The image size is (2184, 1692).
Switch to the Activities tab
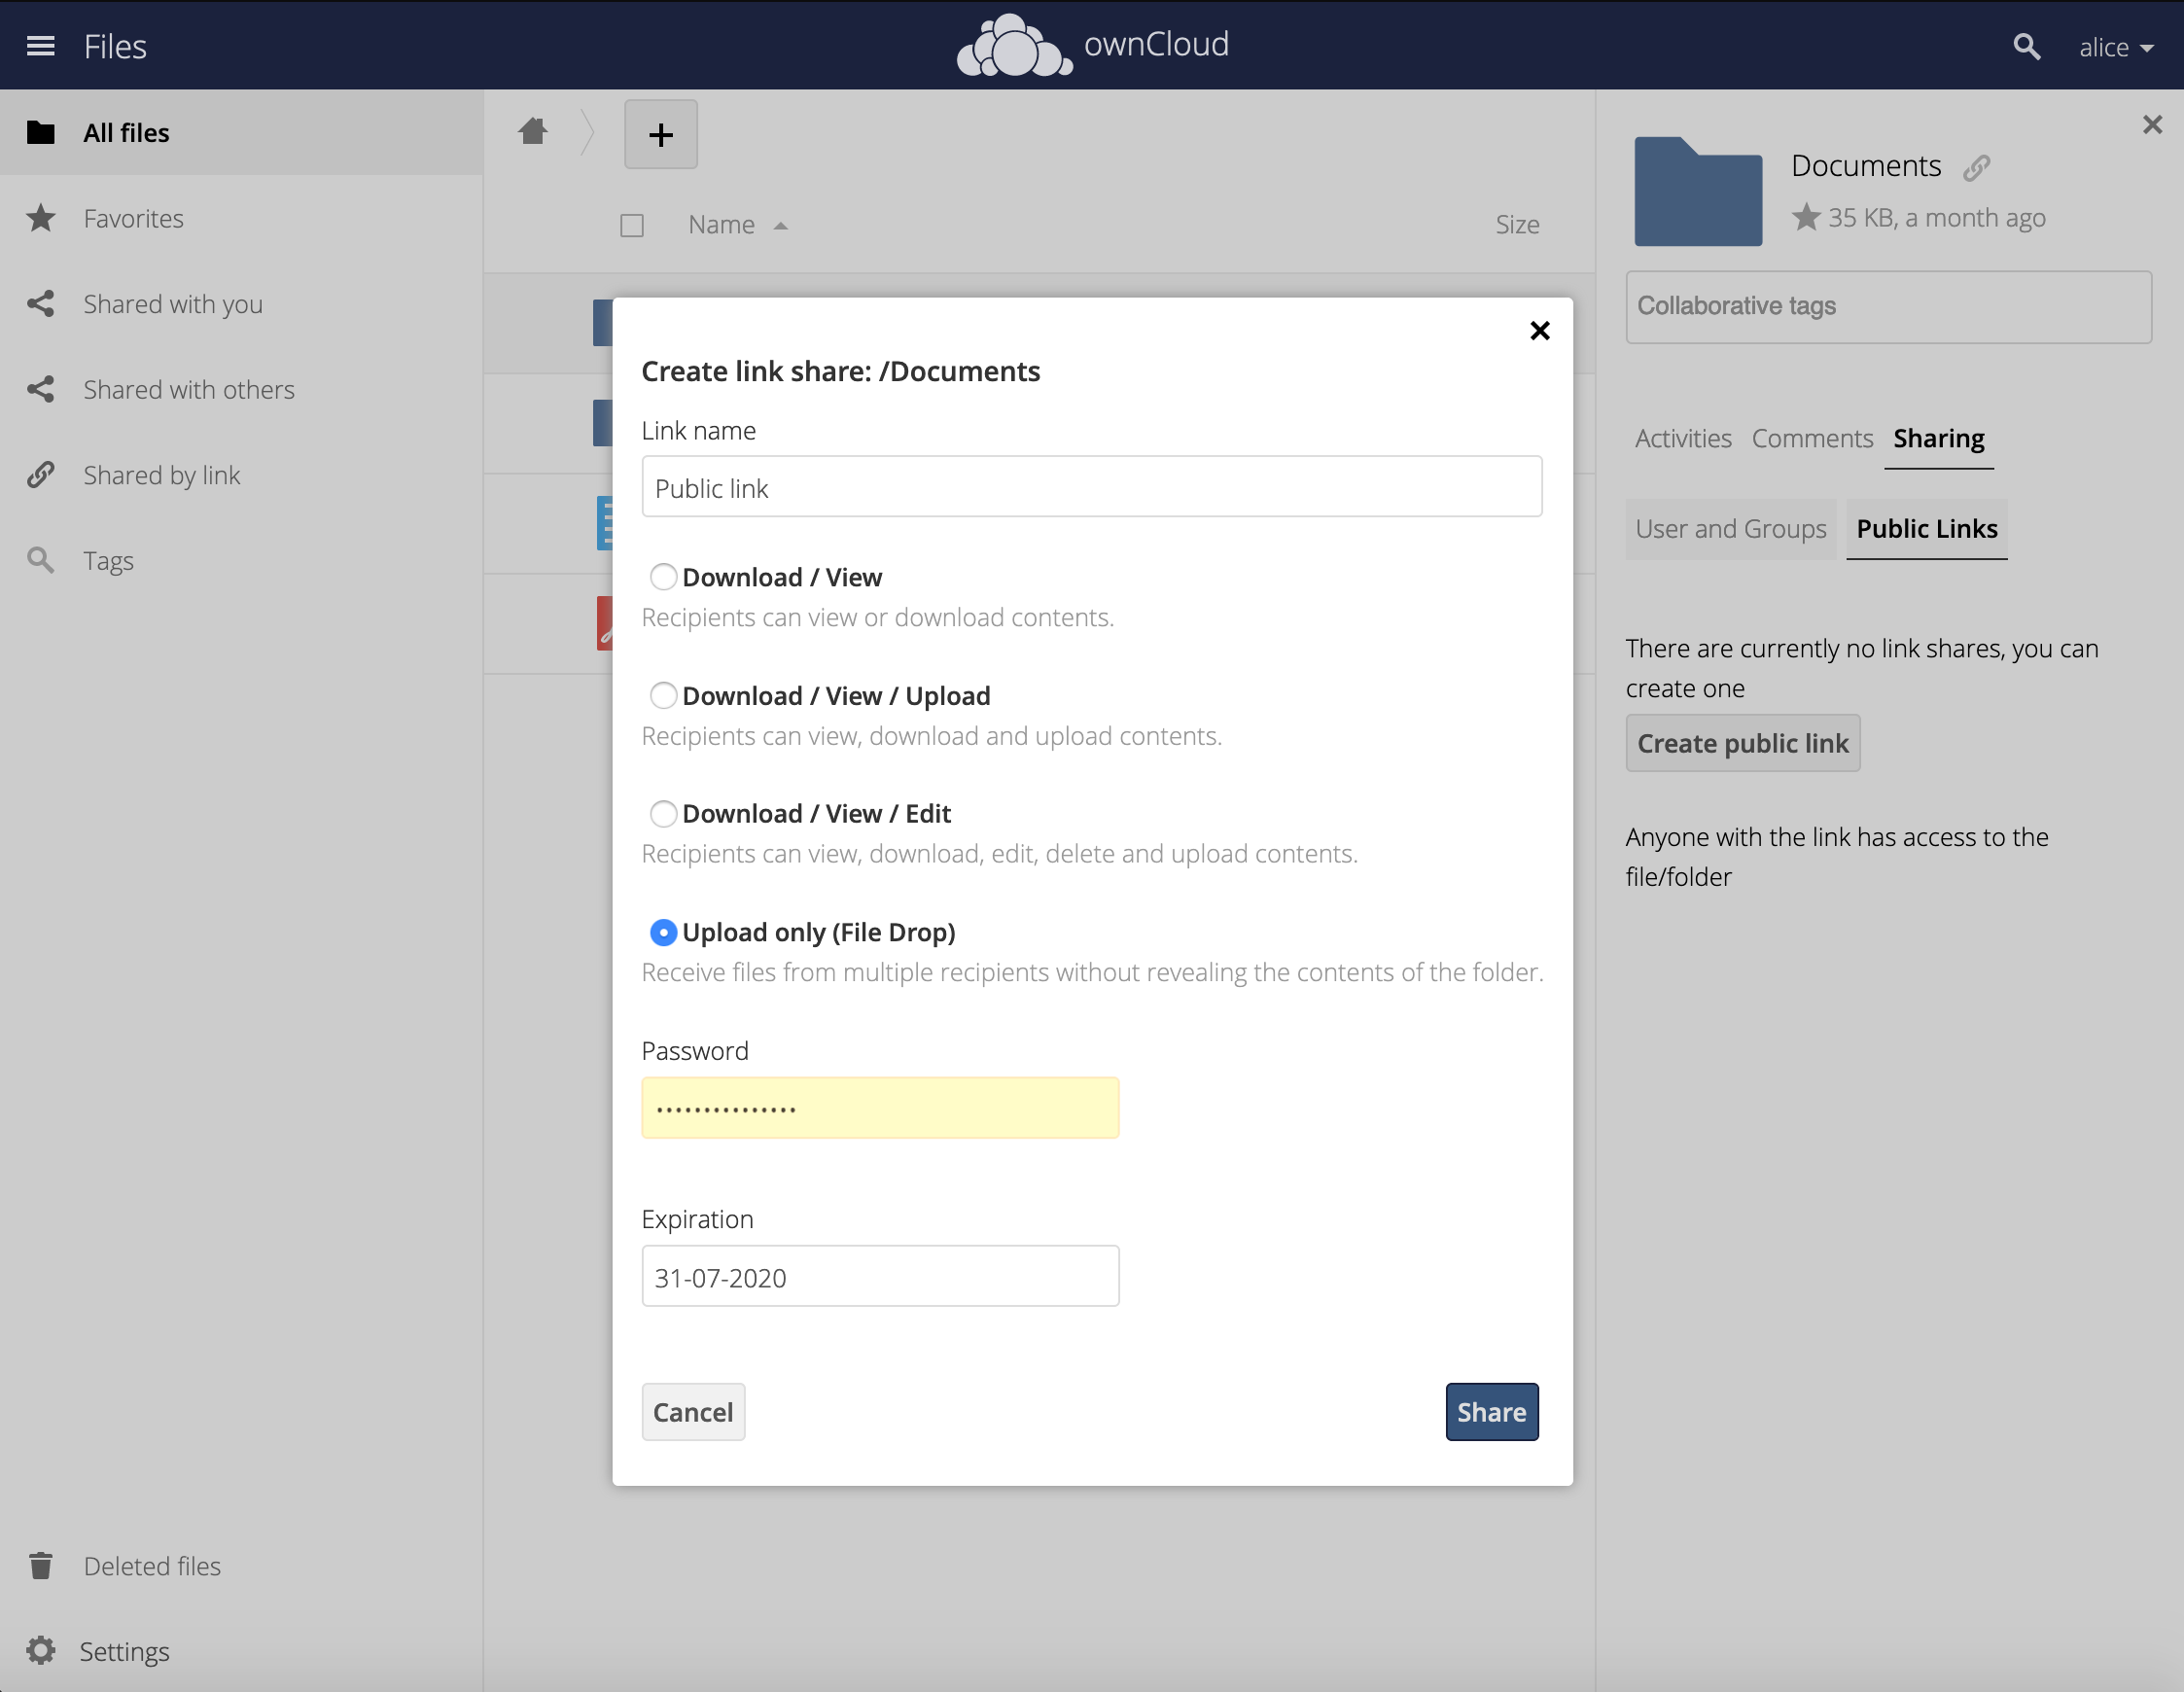(x=1683, y=439)
